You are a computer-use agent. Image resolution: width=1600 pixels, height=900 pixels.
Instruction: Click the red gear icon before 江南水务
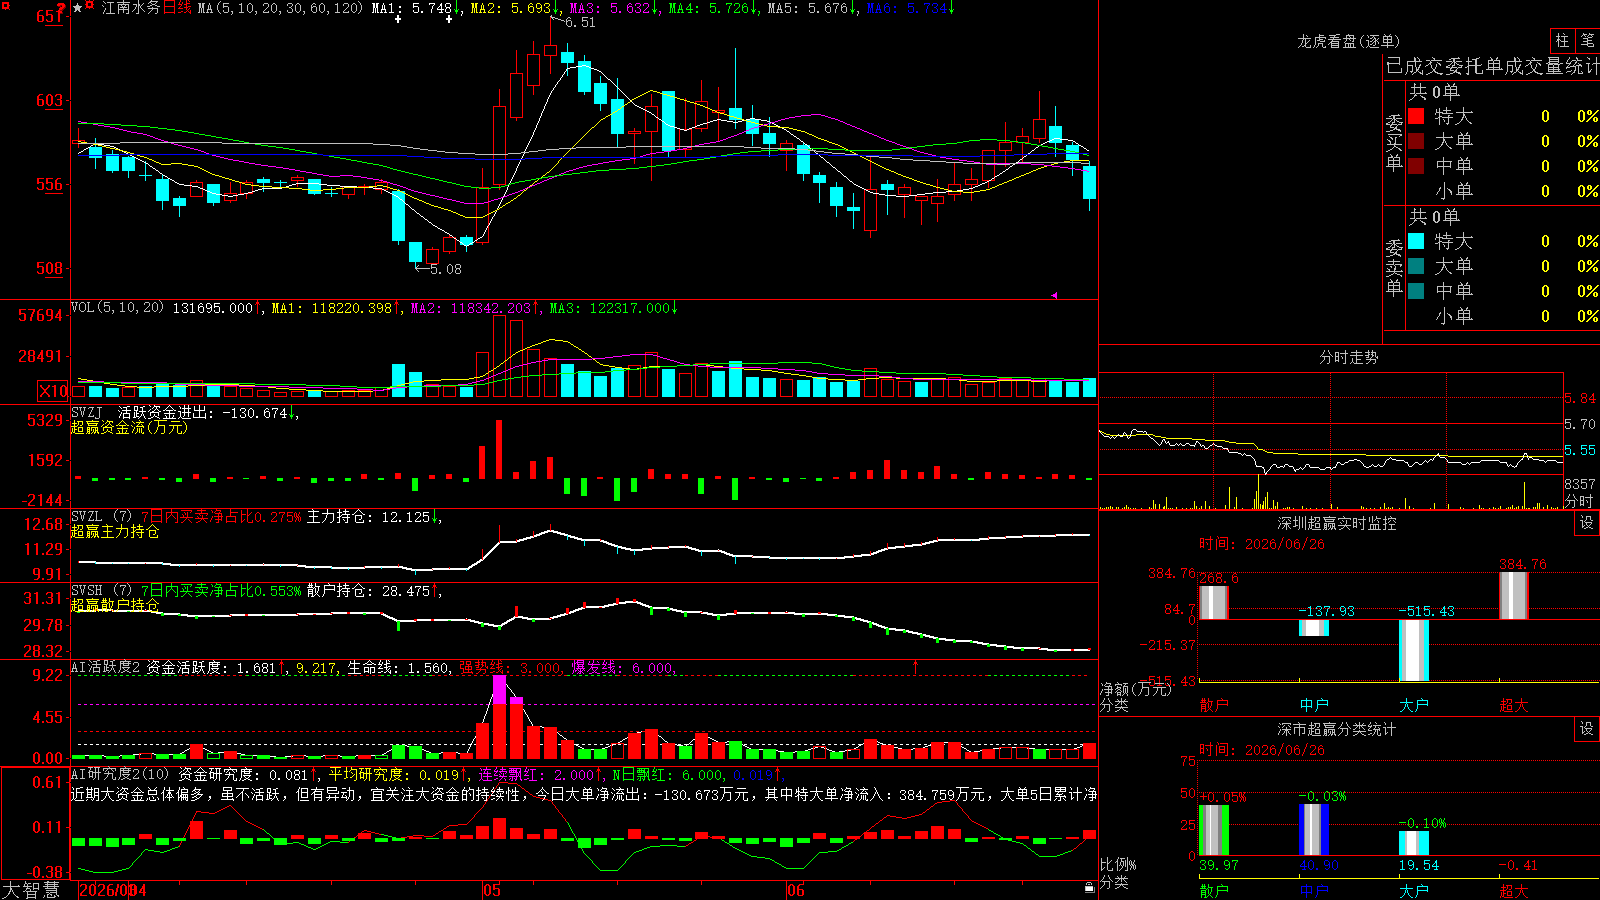90,7
